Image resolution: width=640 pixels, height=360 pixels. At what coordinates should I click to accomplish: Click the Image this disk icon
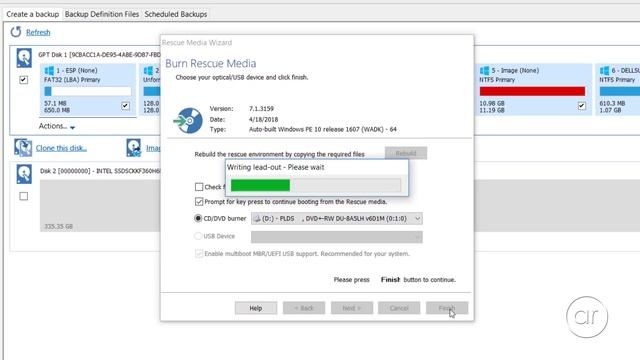(133, 148)
